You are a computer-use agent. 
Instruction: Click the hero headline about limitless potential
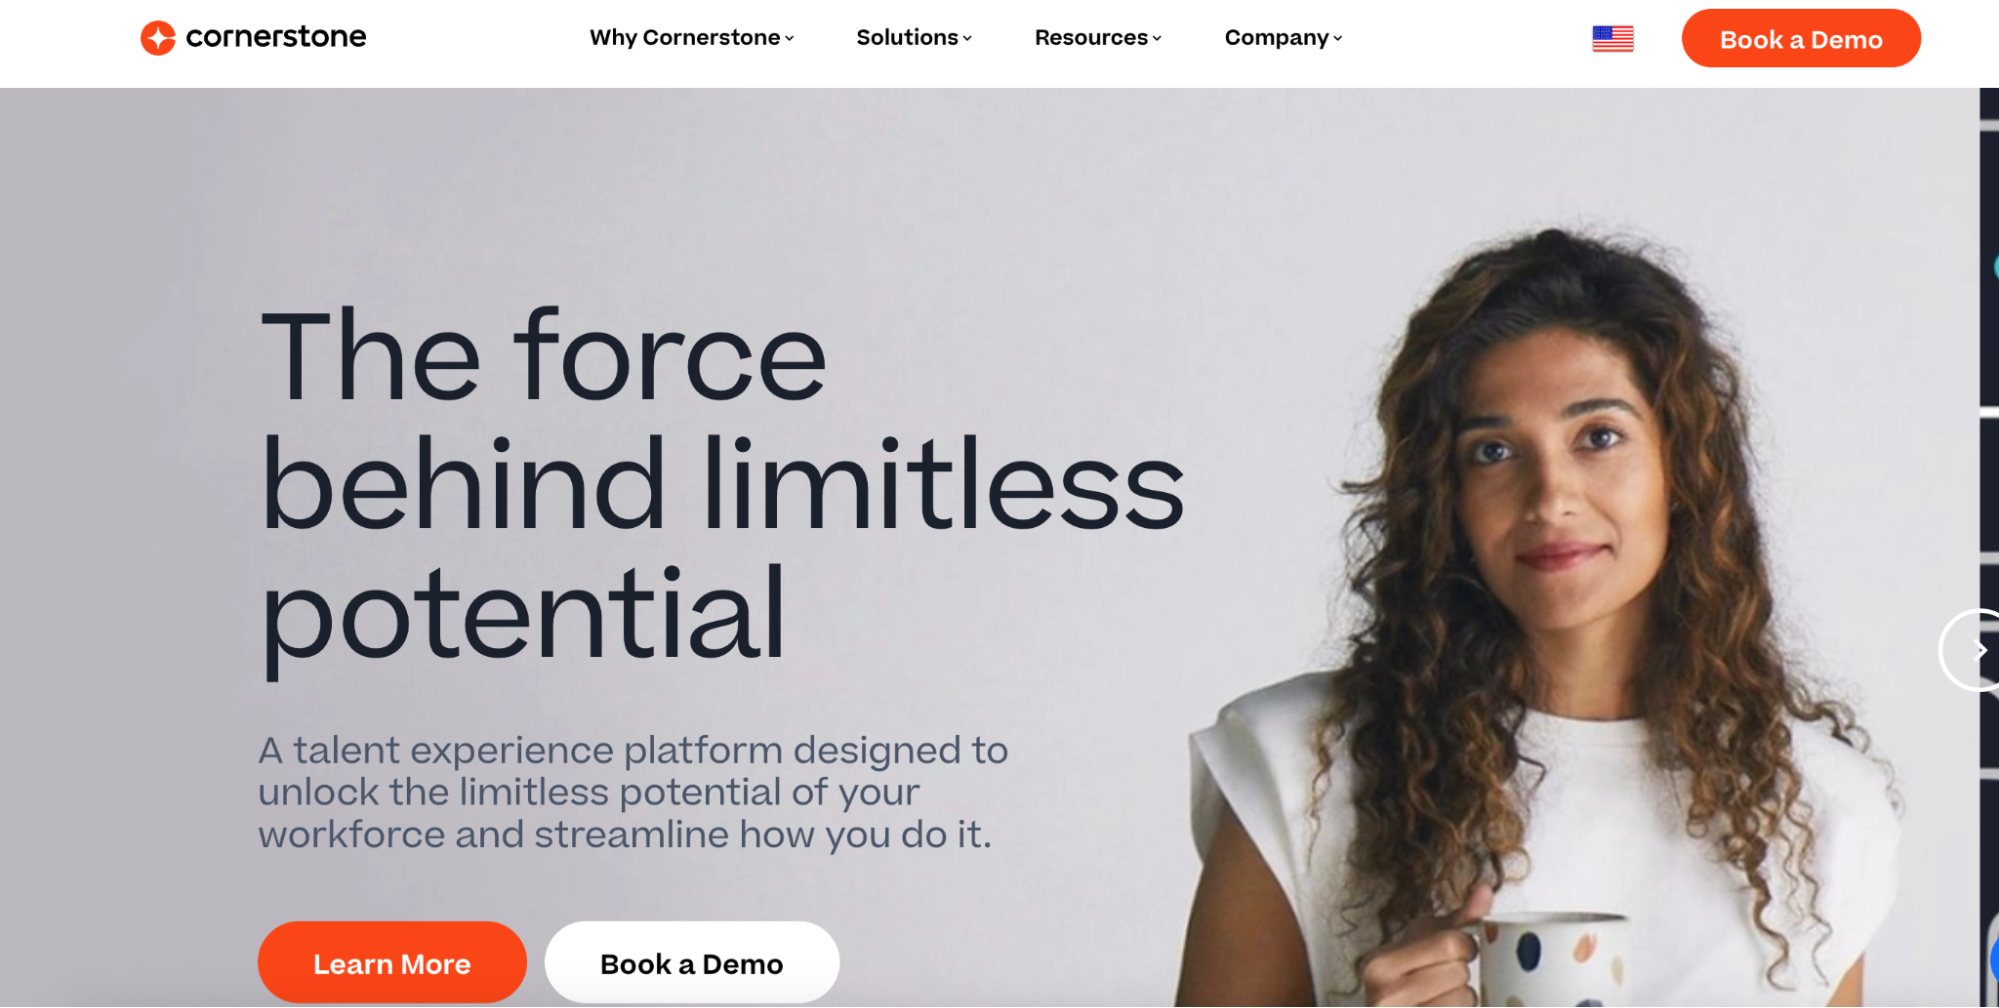tap(722, 487)
